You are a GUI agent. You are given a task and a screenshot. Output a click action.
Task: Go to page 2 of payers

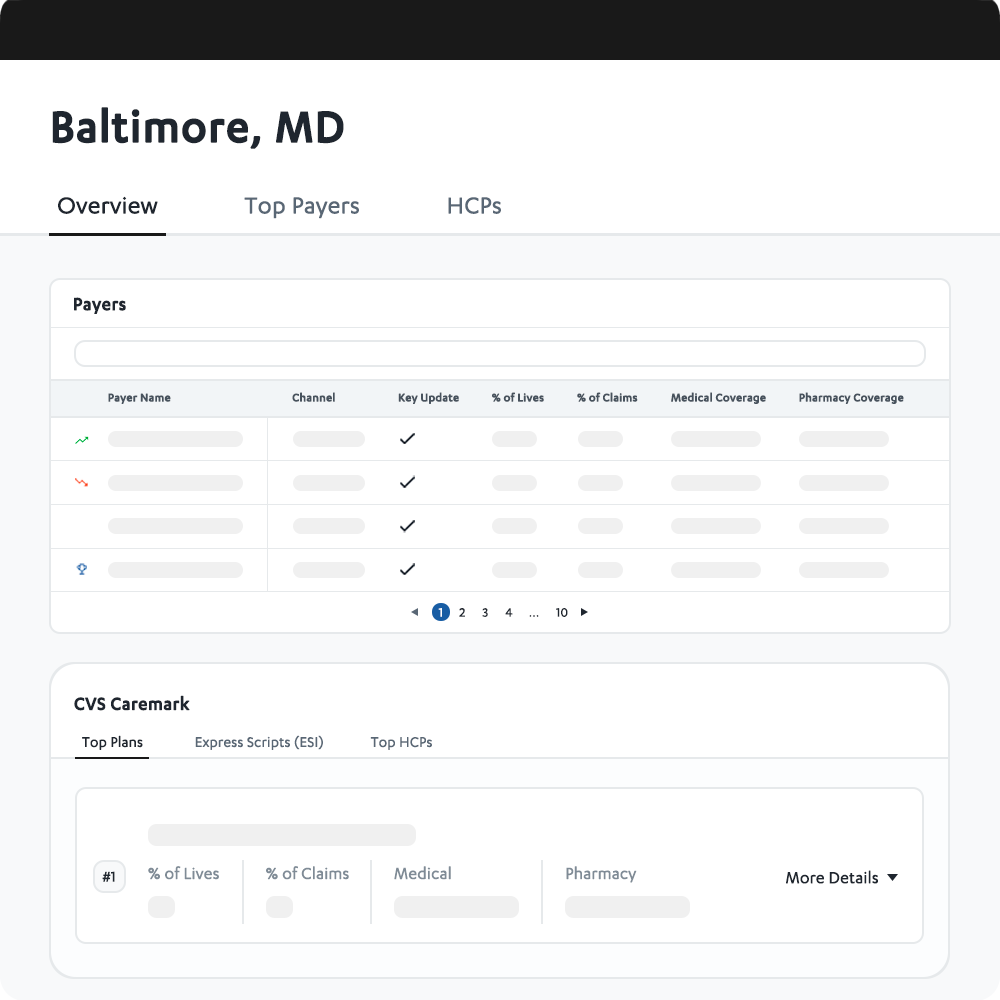pos(462,613)
